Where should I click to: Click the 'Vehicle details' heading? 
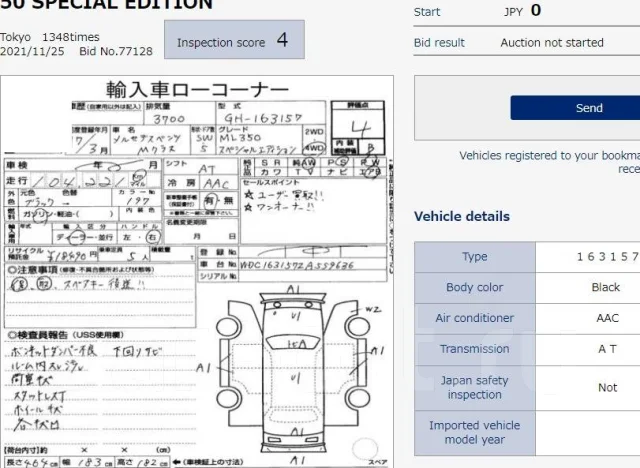click(x=462, y=216)
